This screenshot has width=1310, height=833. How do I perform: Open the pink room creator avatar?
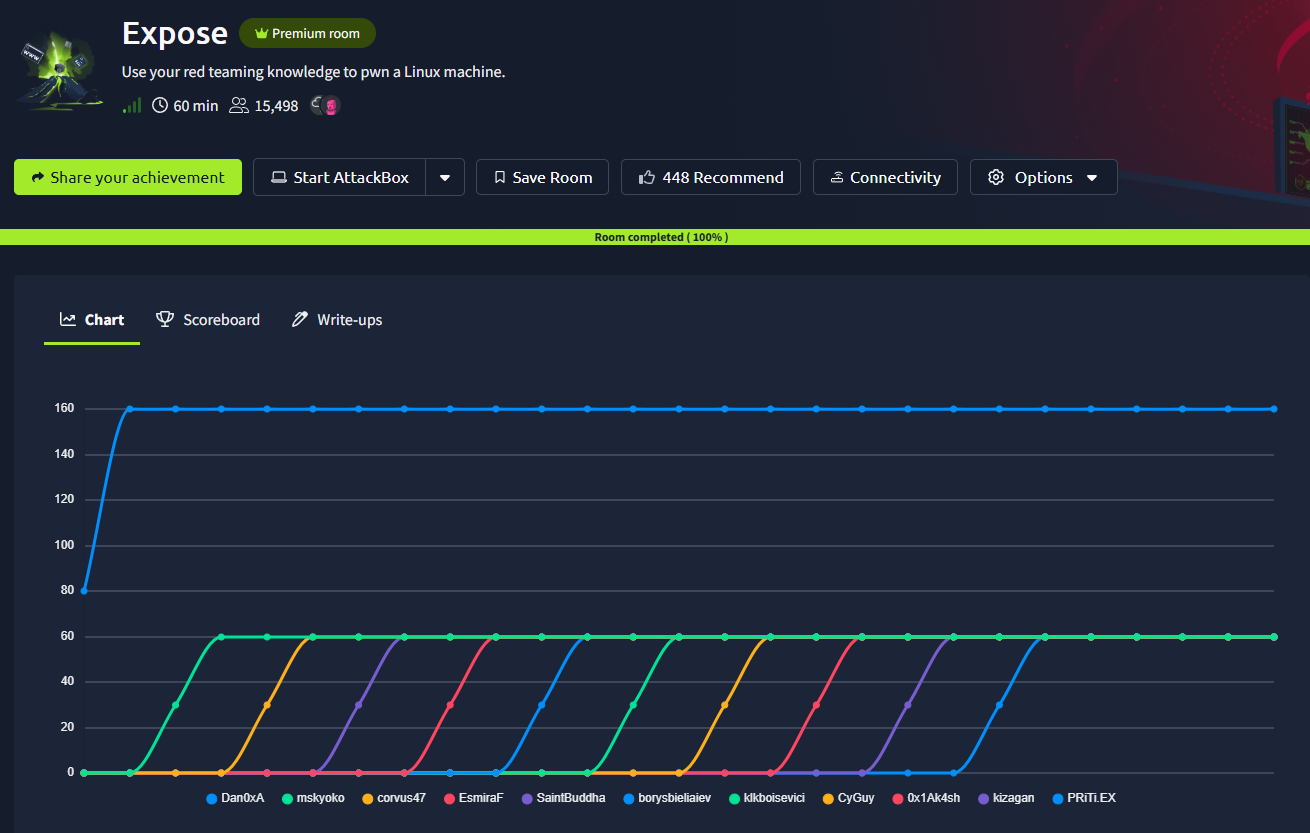[x=331, y=105]
